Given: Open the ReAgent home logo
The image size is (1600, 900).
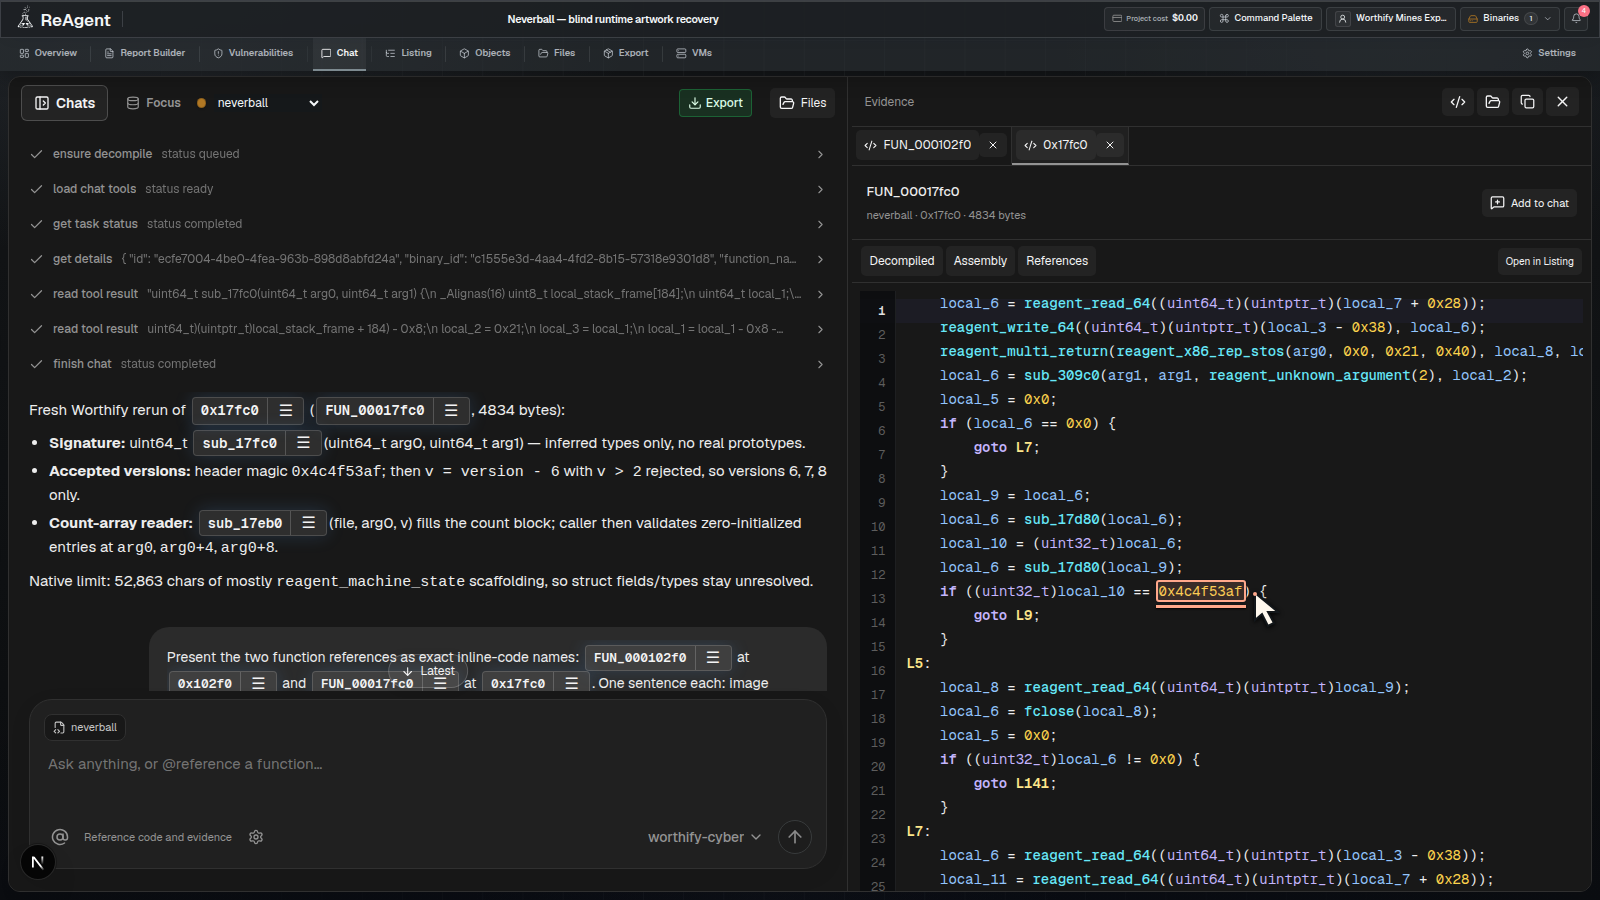Looking at the screenshot, I should coord(64,19).
